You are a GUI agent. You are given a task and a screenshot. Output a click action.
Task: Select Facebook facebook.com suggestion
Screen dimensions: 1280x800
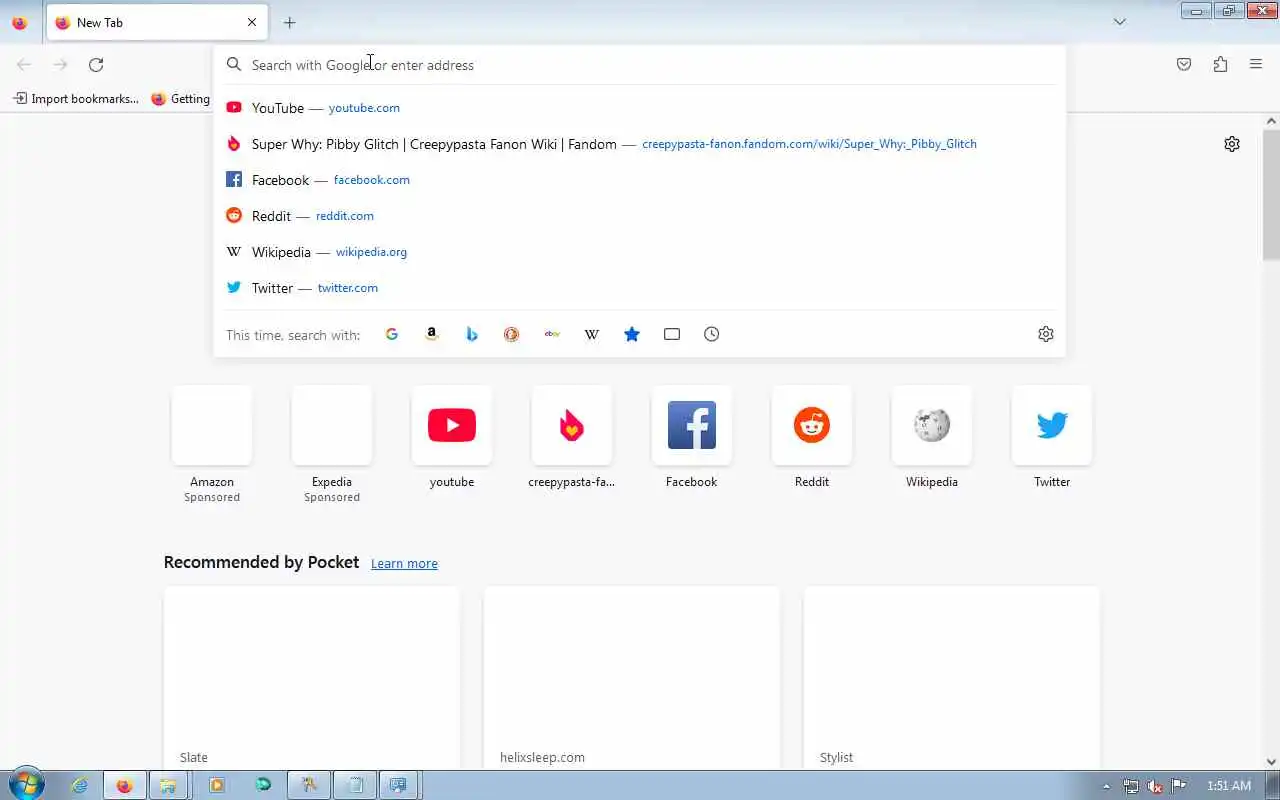click(640, 180)
